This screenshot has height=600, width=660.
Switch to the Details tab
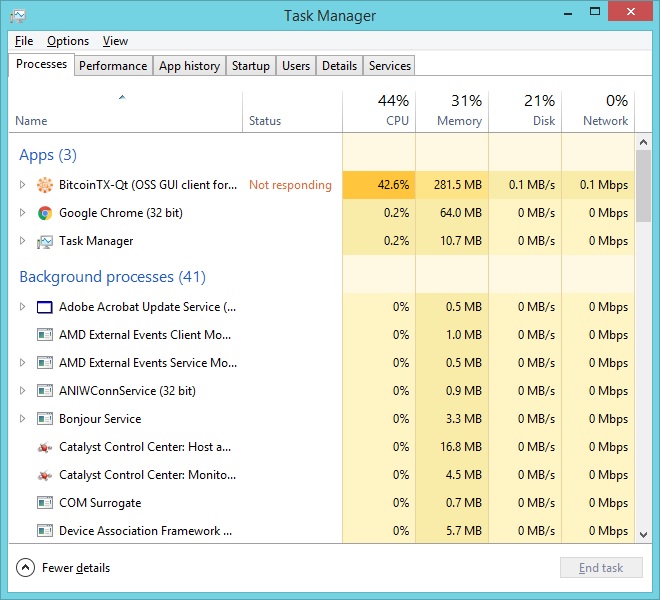[339, 66]
